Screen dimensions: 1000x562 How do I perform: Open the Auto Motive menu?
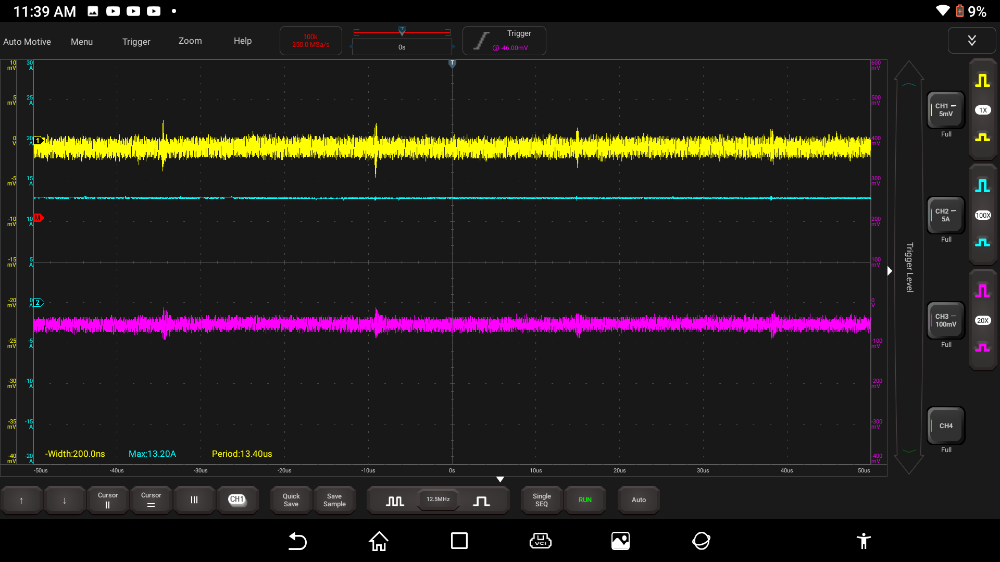pyautogui.click(x=27, y=42)
